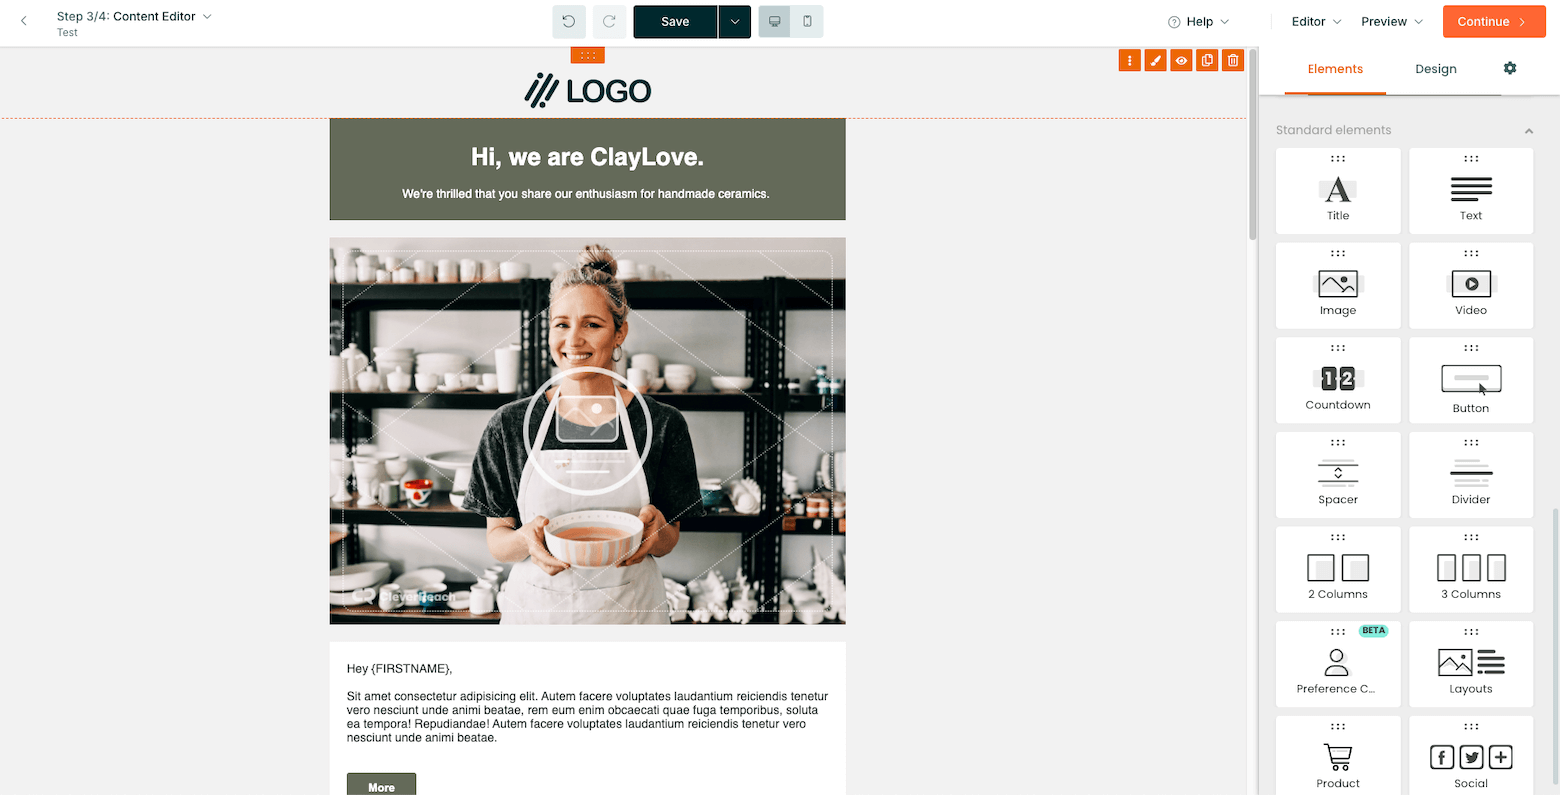Click the redo arrow icon

609,22
